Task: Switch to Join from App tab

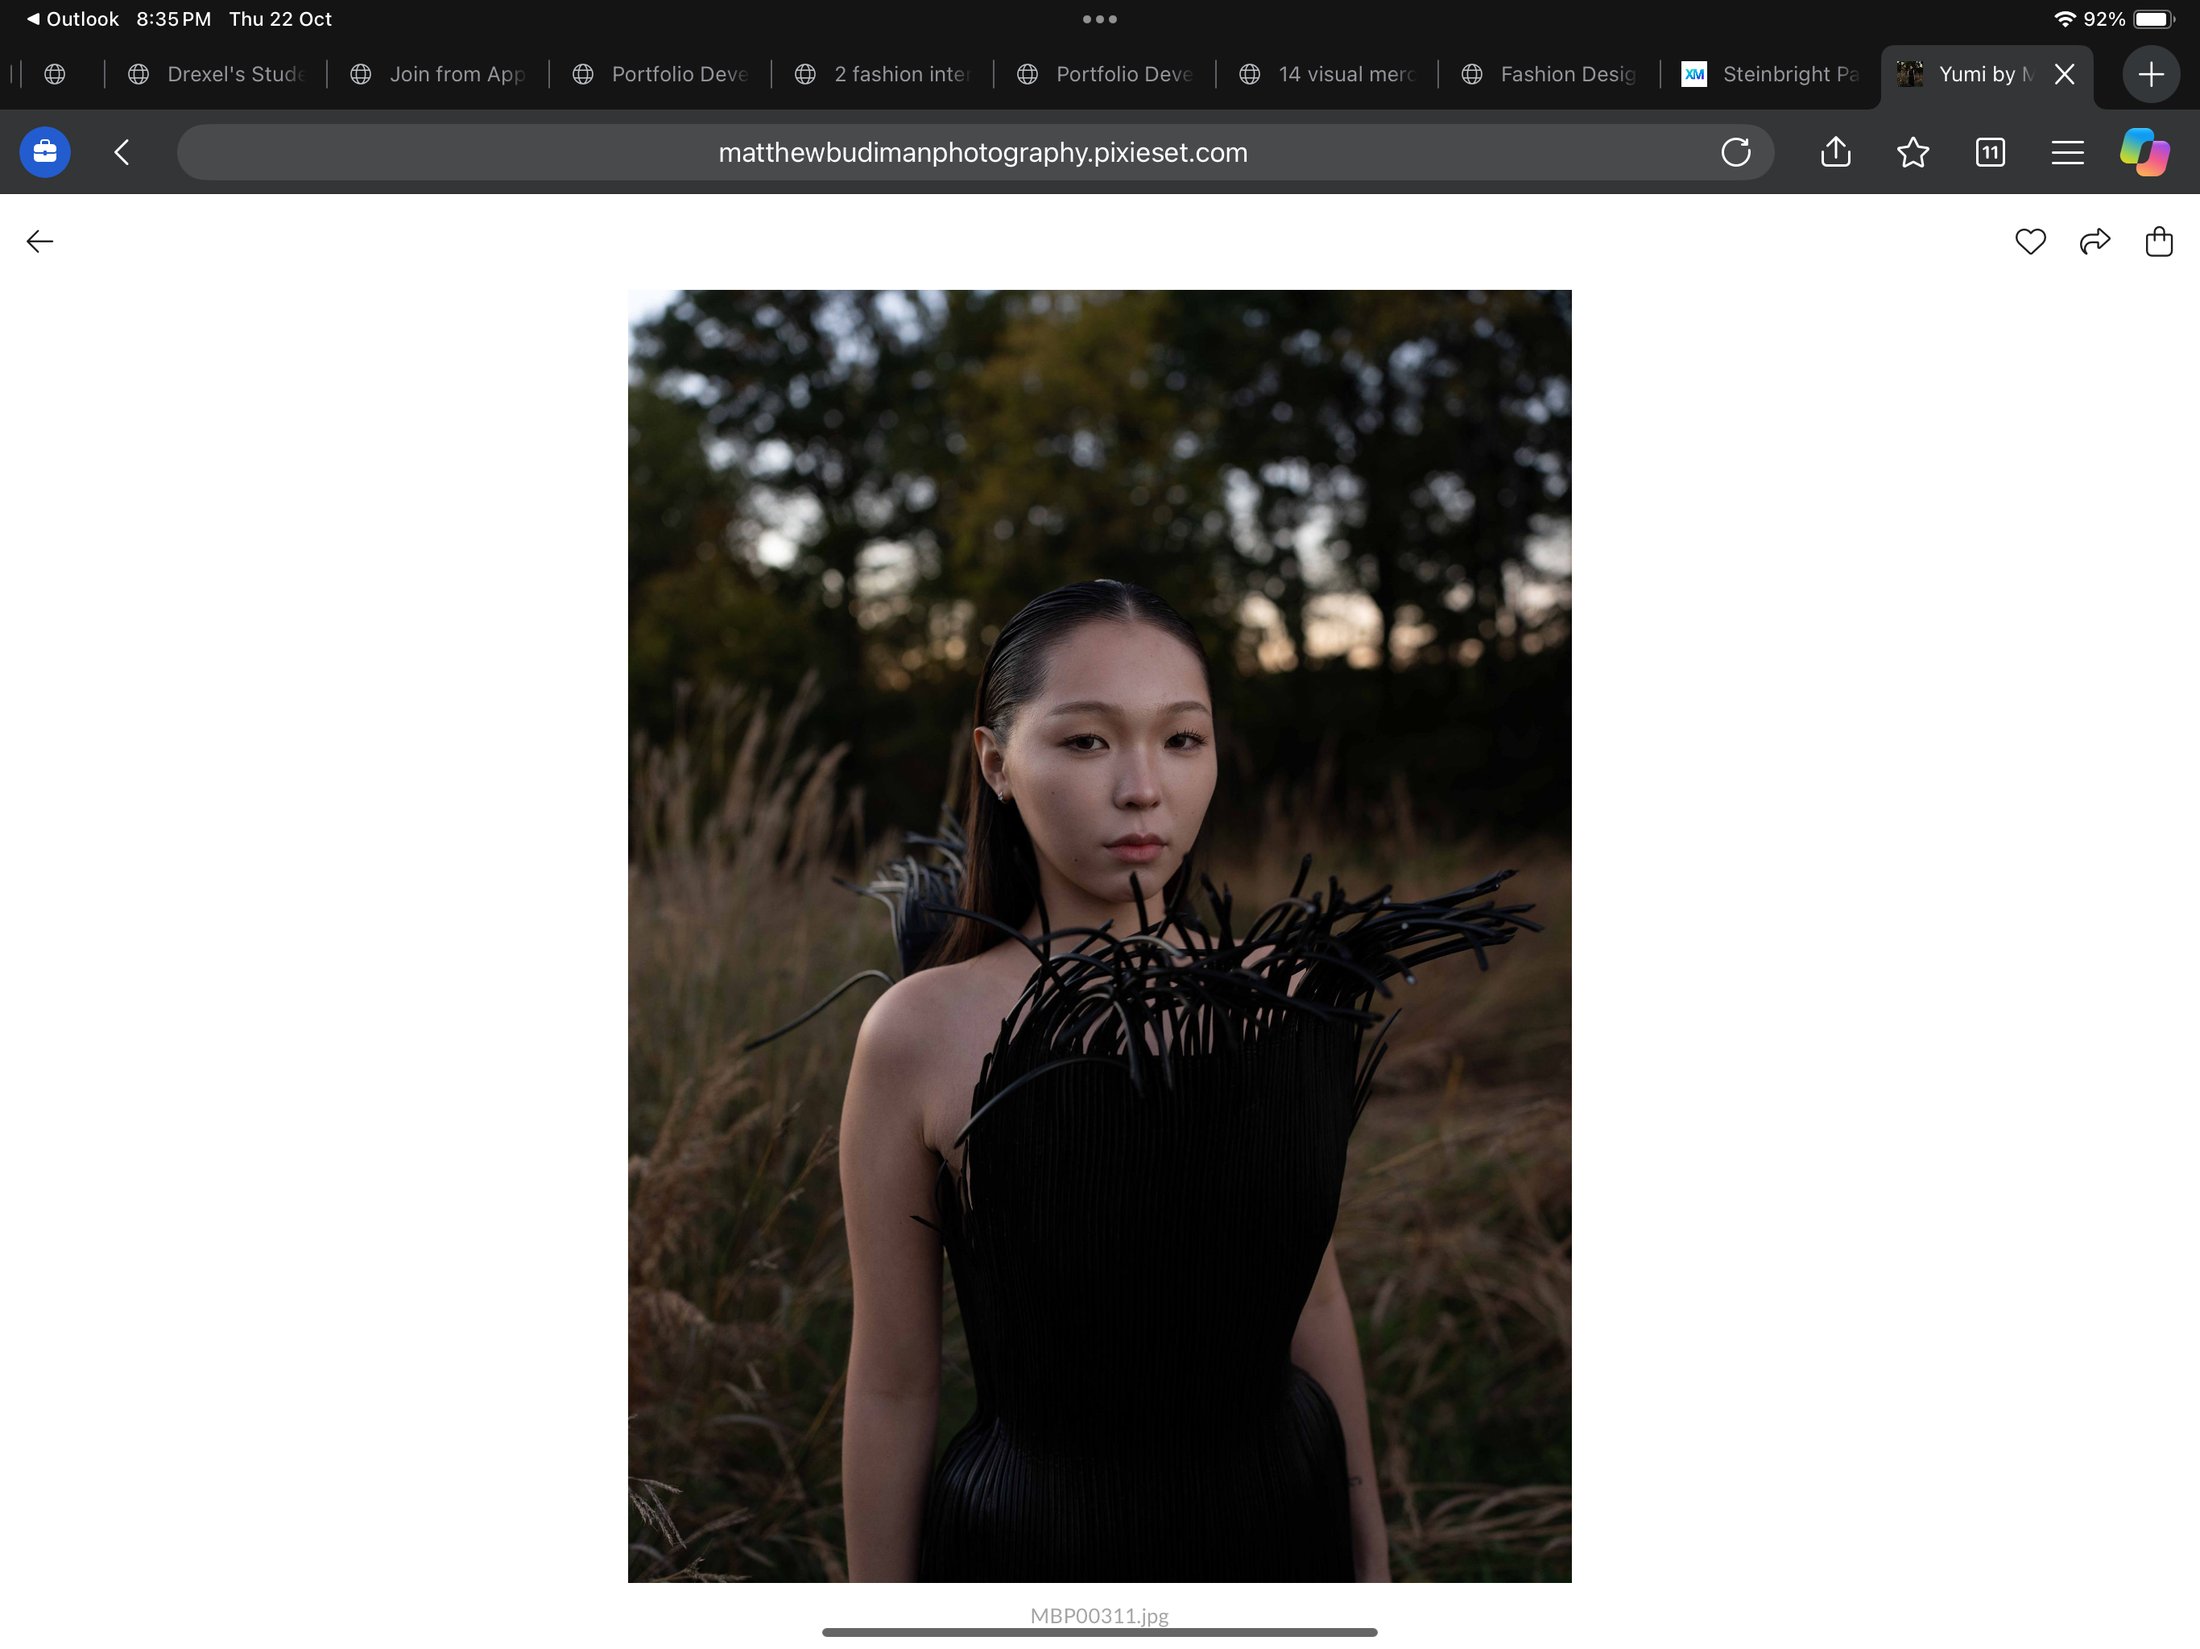Action: [438, 74]
